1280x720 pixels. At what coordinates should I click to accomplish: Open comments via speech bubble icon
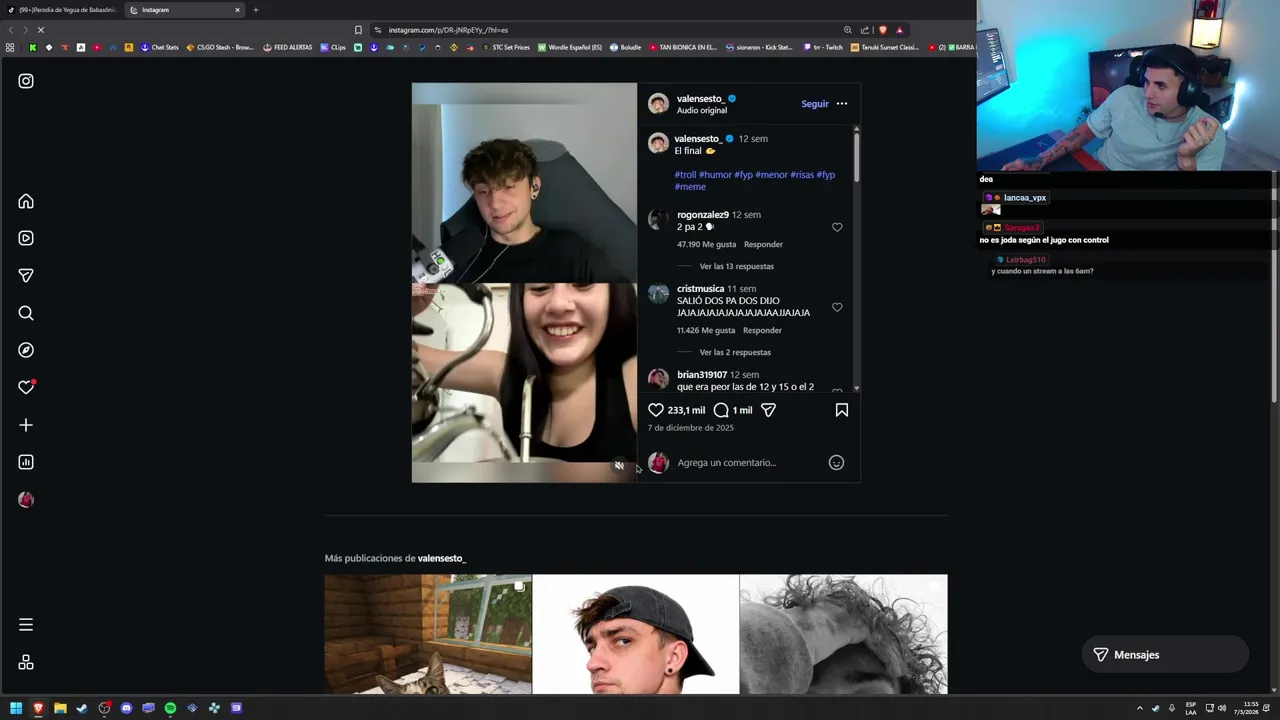[721, 410]
